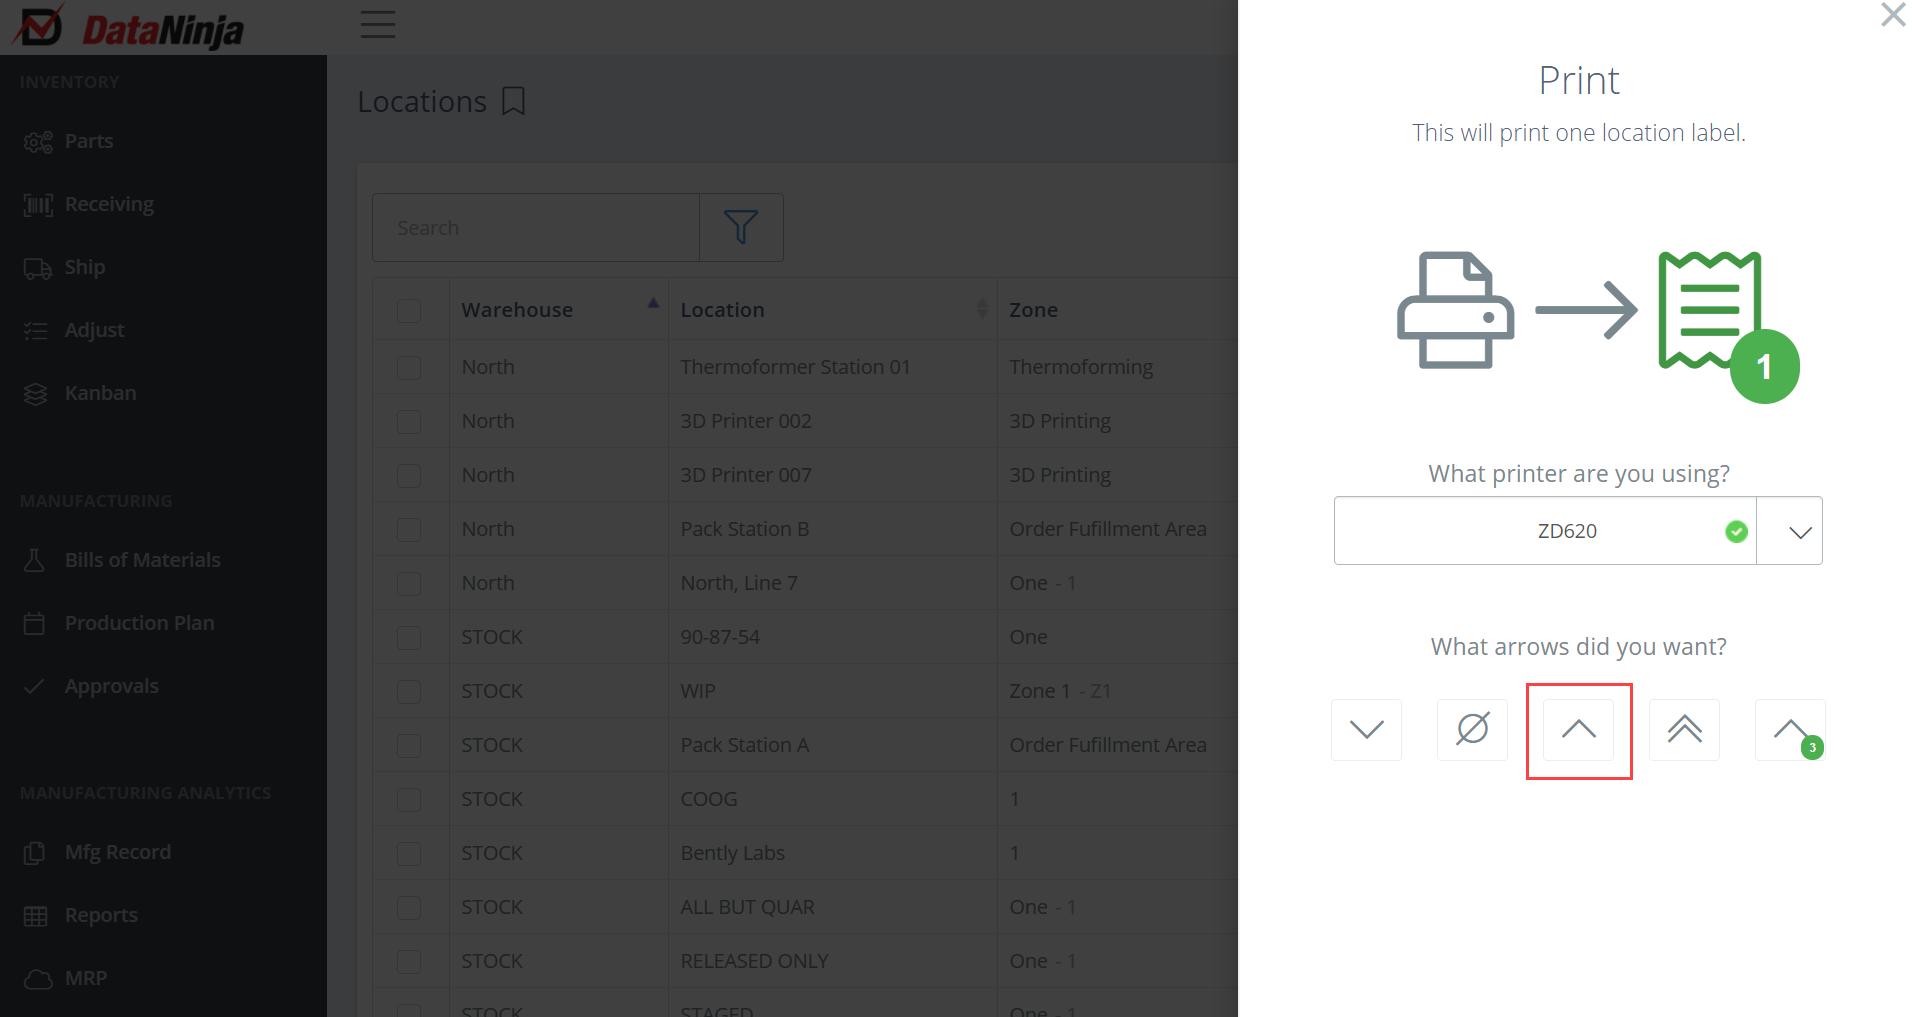Click the ZD620 printer selection field
Screen dimensions: 1914x1017
pos(1545,531)
